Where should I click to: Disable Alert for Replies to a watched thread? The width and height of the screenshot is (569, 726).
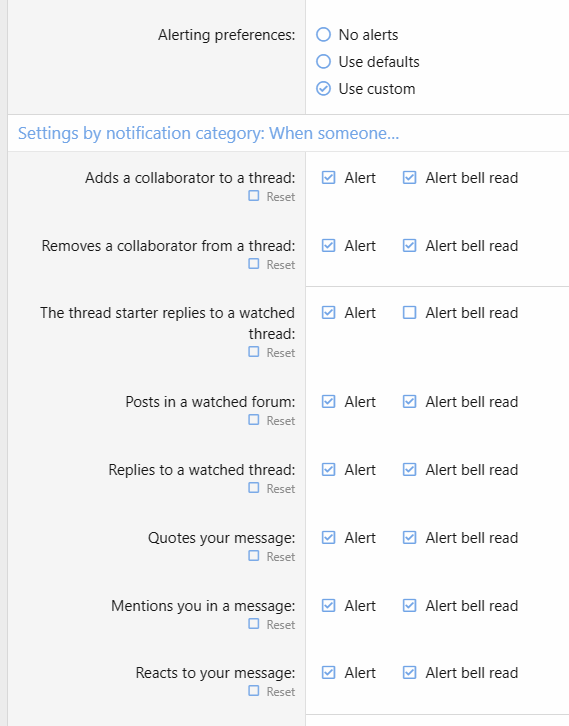(x=328, y=469)
